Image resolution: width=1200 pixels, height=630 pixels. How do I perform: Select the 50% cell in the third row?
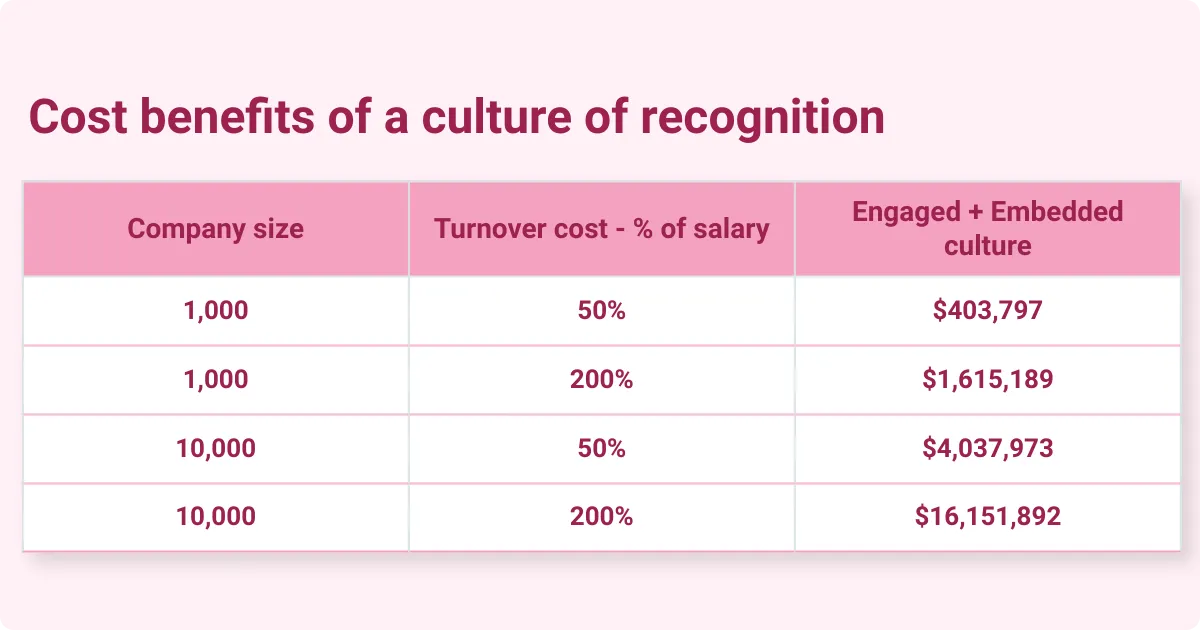click(x=601, y=448)
